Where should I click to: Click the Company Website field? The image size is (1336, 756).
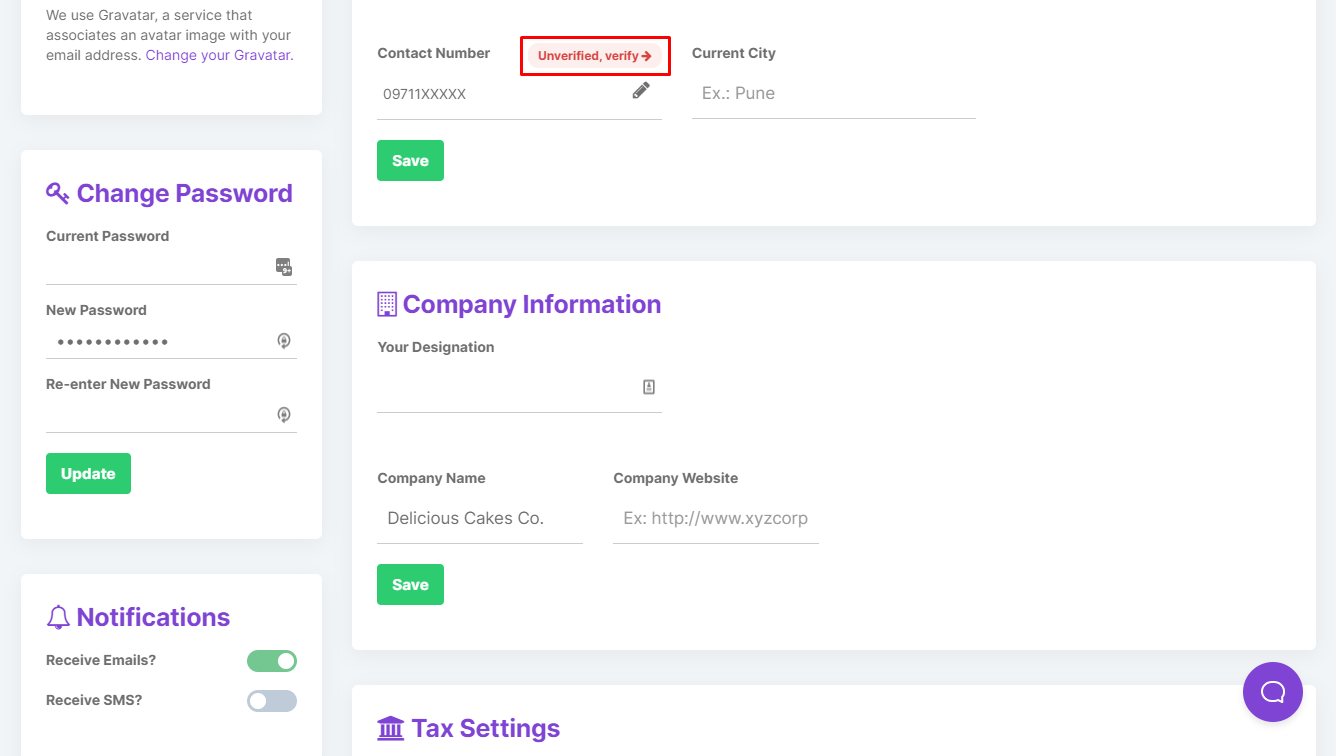click(716, 519)
